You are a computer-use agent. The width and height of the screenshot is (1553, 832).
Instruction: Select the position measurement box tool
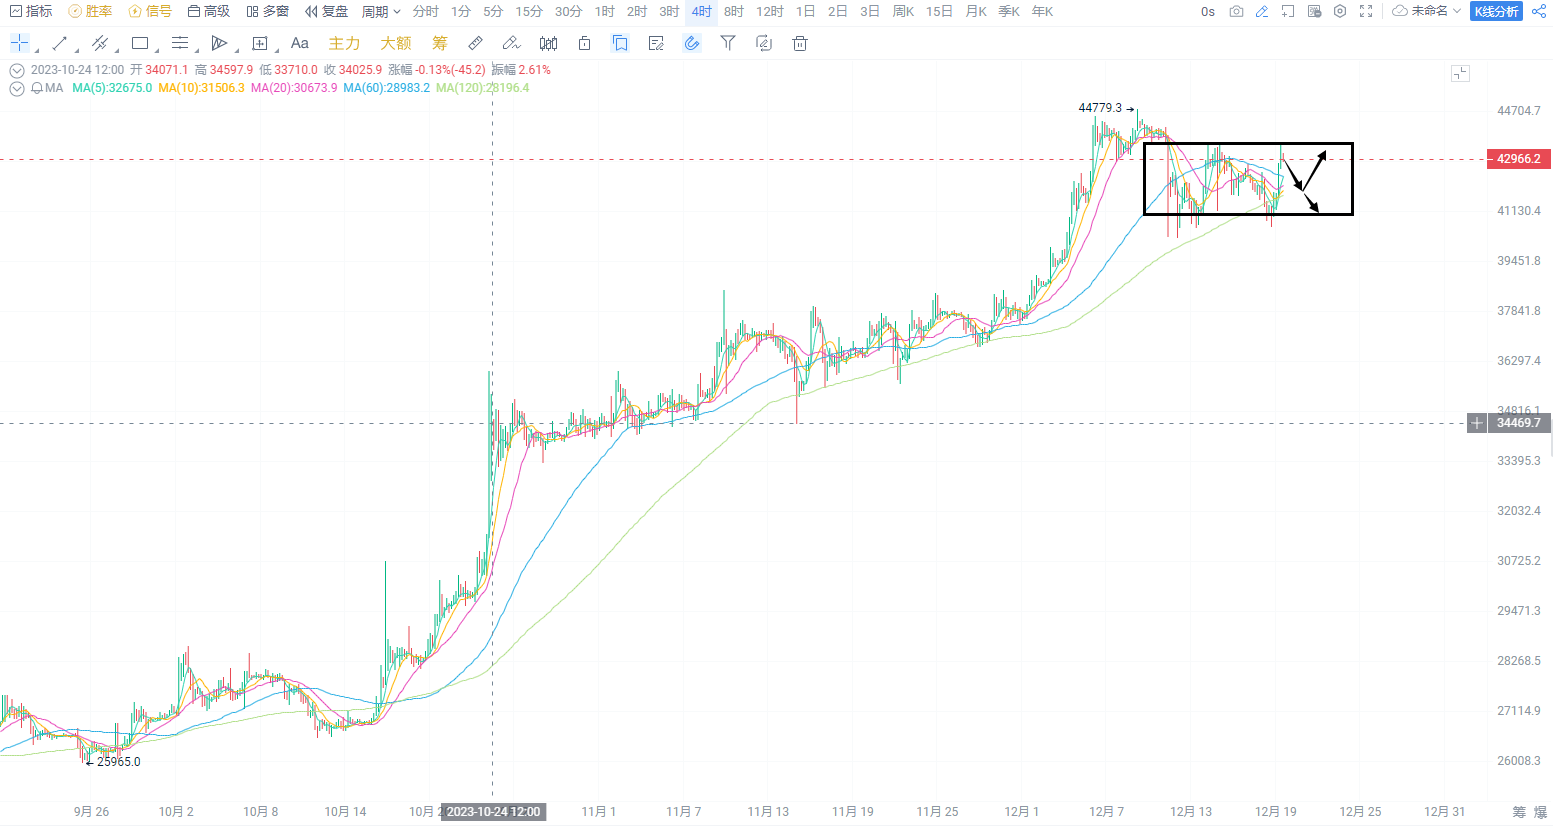click(x=260, y=43)
